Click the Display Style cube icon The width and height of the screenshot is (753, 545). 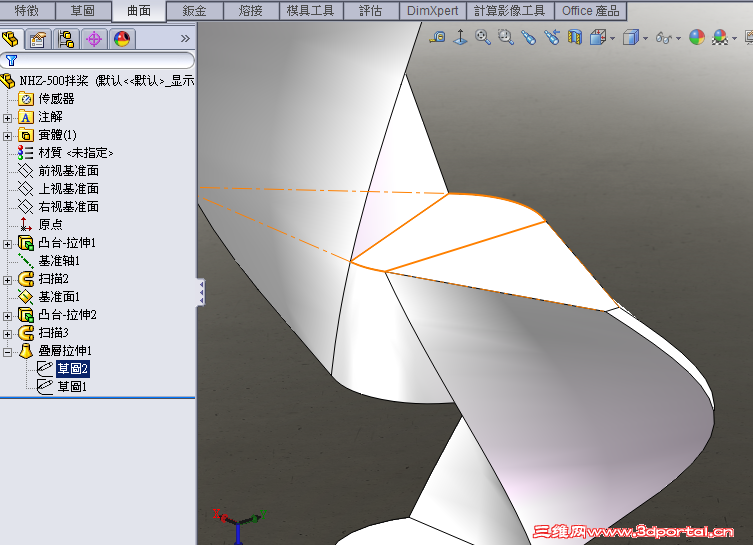631,37
